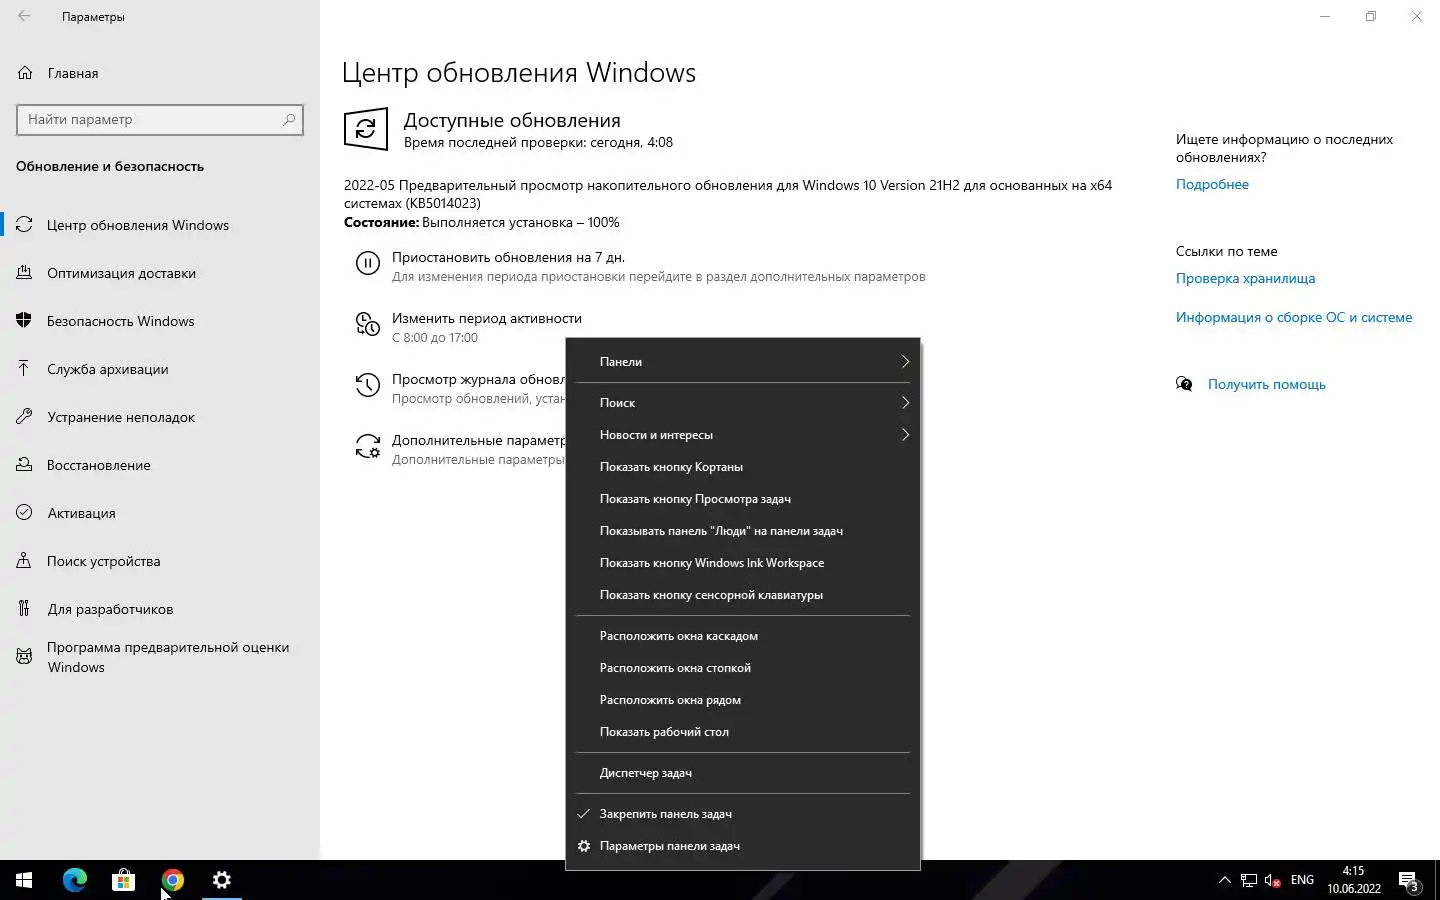Image resolution: width=1440 pixels, height=900 pixels.
Task: Open Информация о сборке ОС и системе
Action: (x=1294, y=317)
